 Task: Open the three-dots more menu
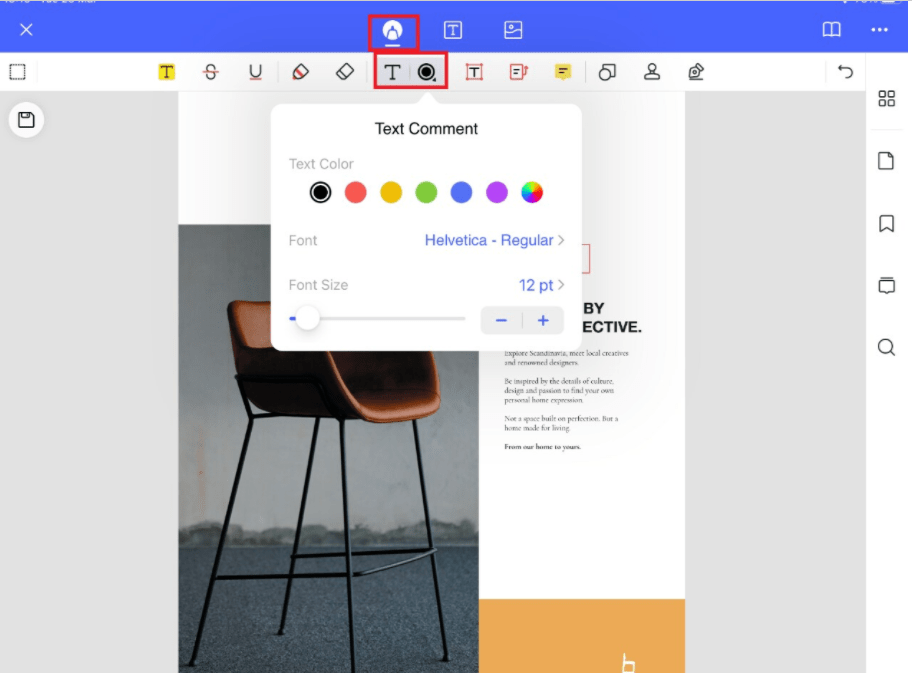pos(879,30)
